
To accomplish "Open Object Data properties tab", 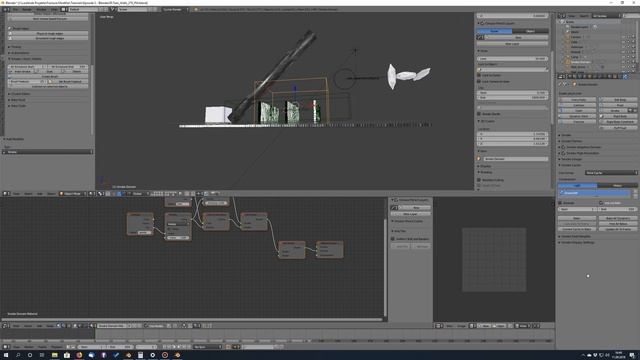I will (x=604, y=76).
